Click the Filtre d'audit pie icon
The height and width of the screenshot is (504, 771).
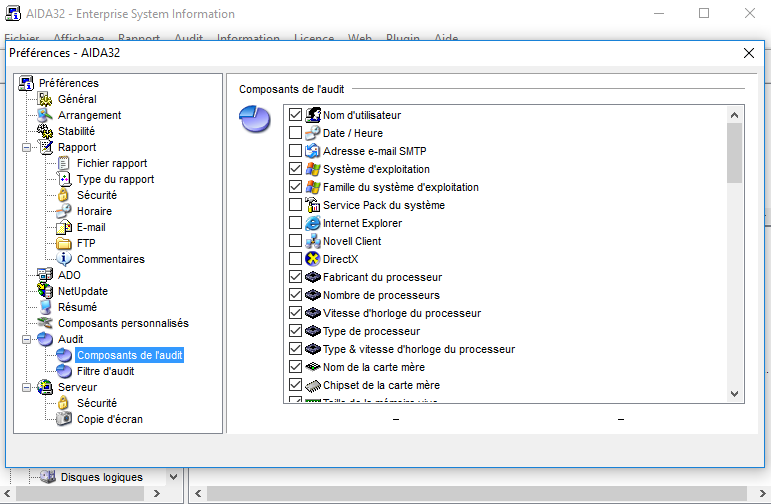[x=64, y=371]
